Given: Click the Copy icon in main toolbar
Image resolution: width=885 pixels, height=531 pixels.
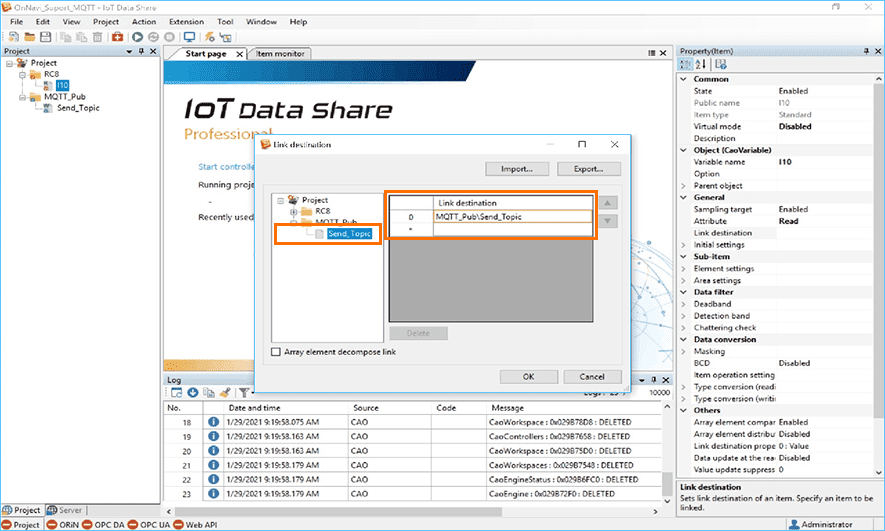Looking at the screenshot, I should pyautogui.click(x=65, y=37).
